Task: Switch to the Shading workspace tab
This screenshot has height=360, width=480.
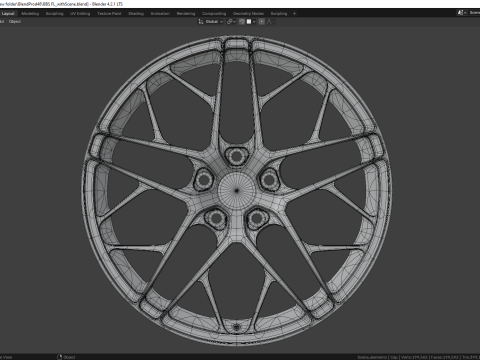Action: tap(136, 14)
